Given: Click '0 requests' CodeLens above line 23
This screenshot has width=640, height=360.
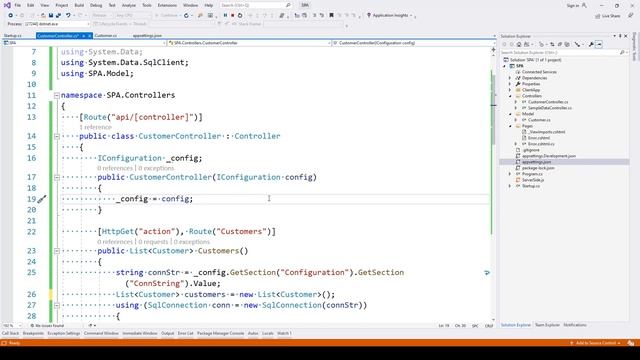Looking at the screenshot, I should click(153, 242).
